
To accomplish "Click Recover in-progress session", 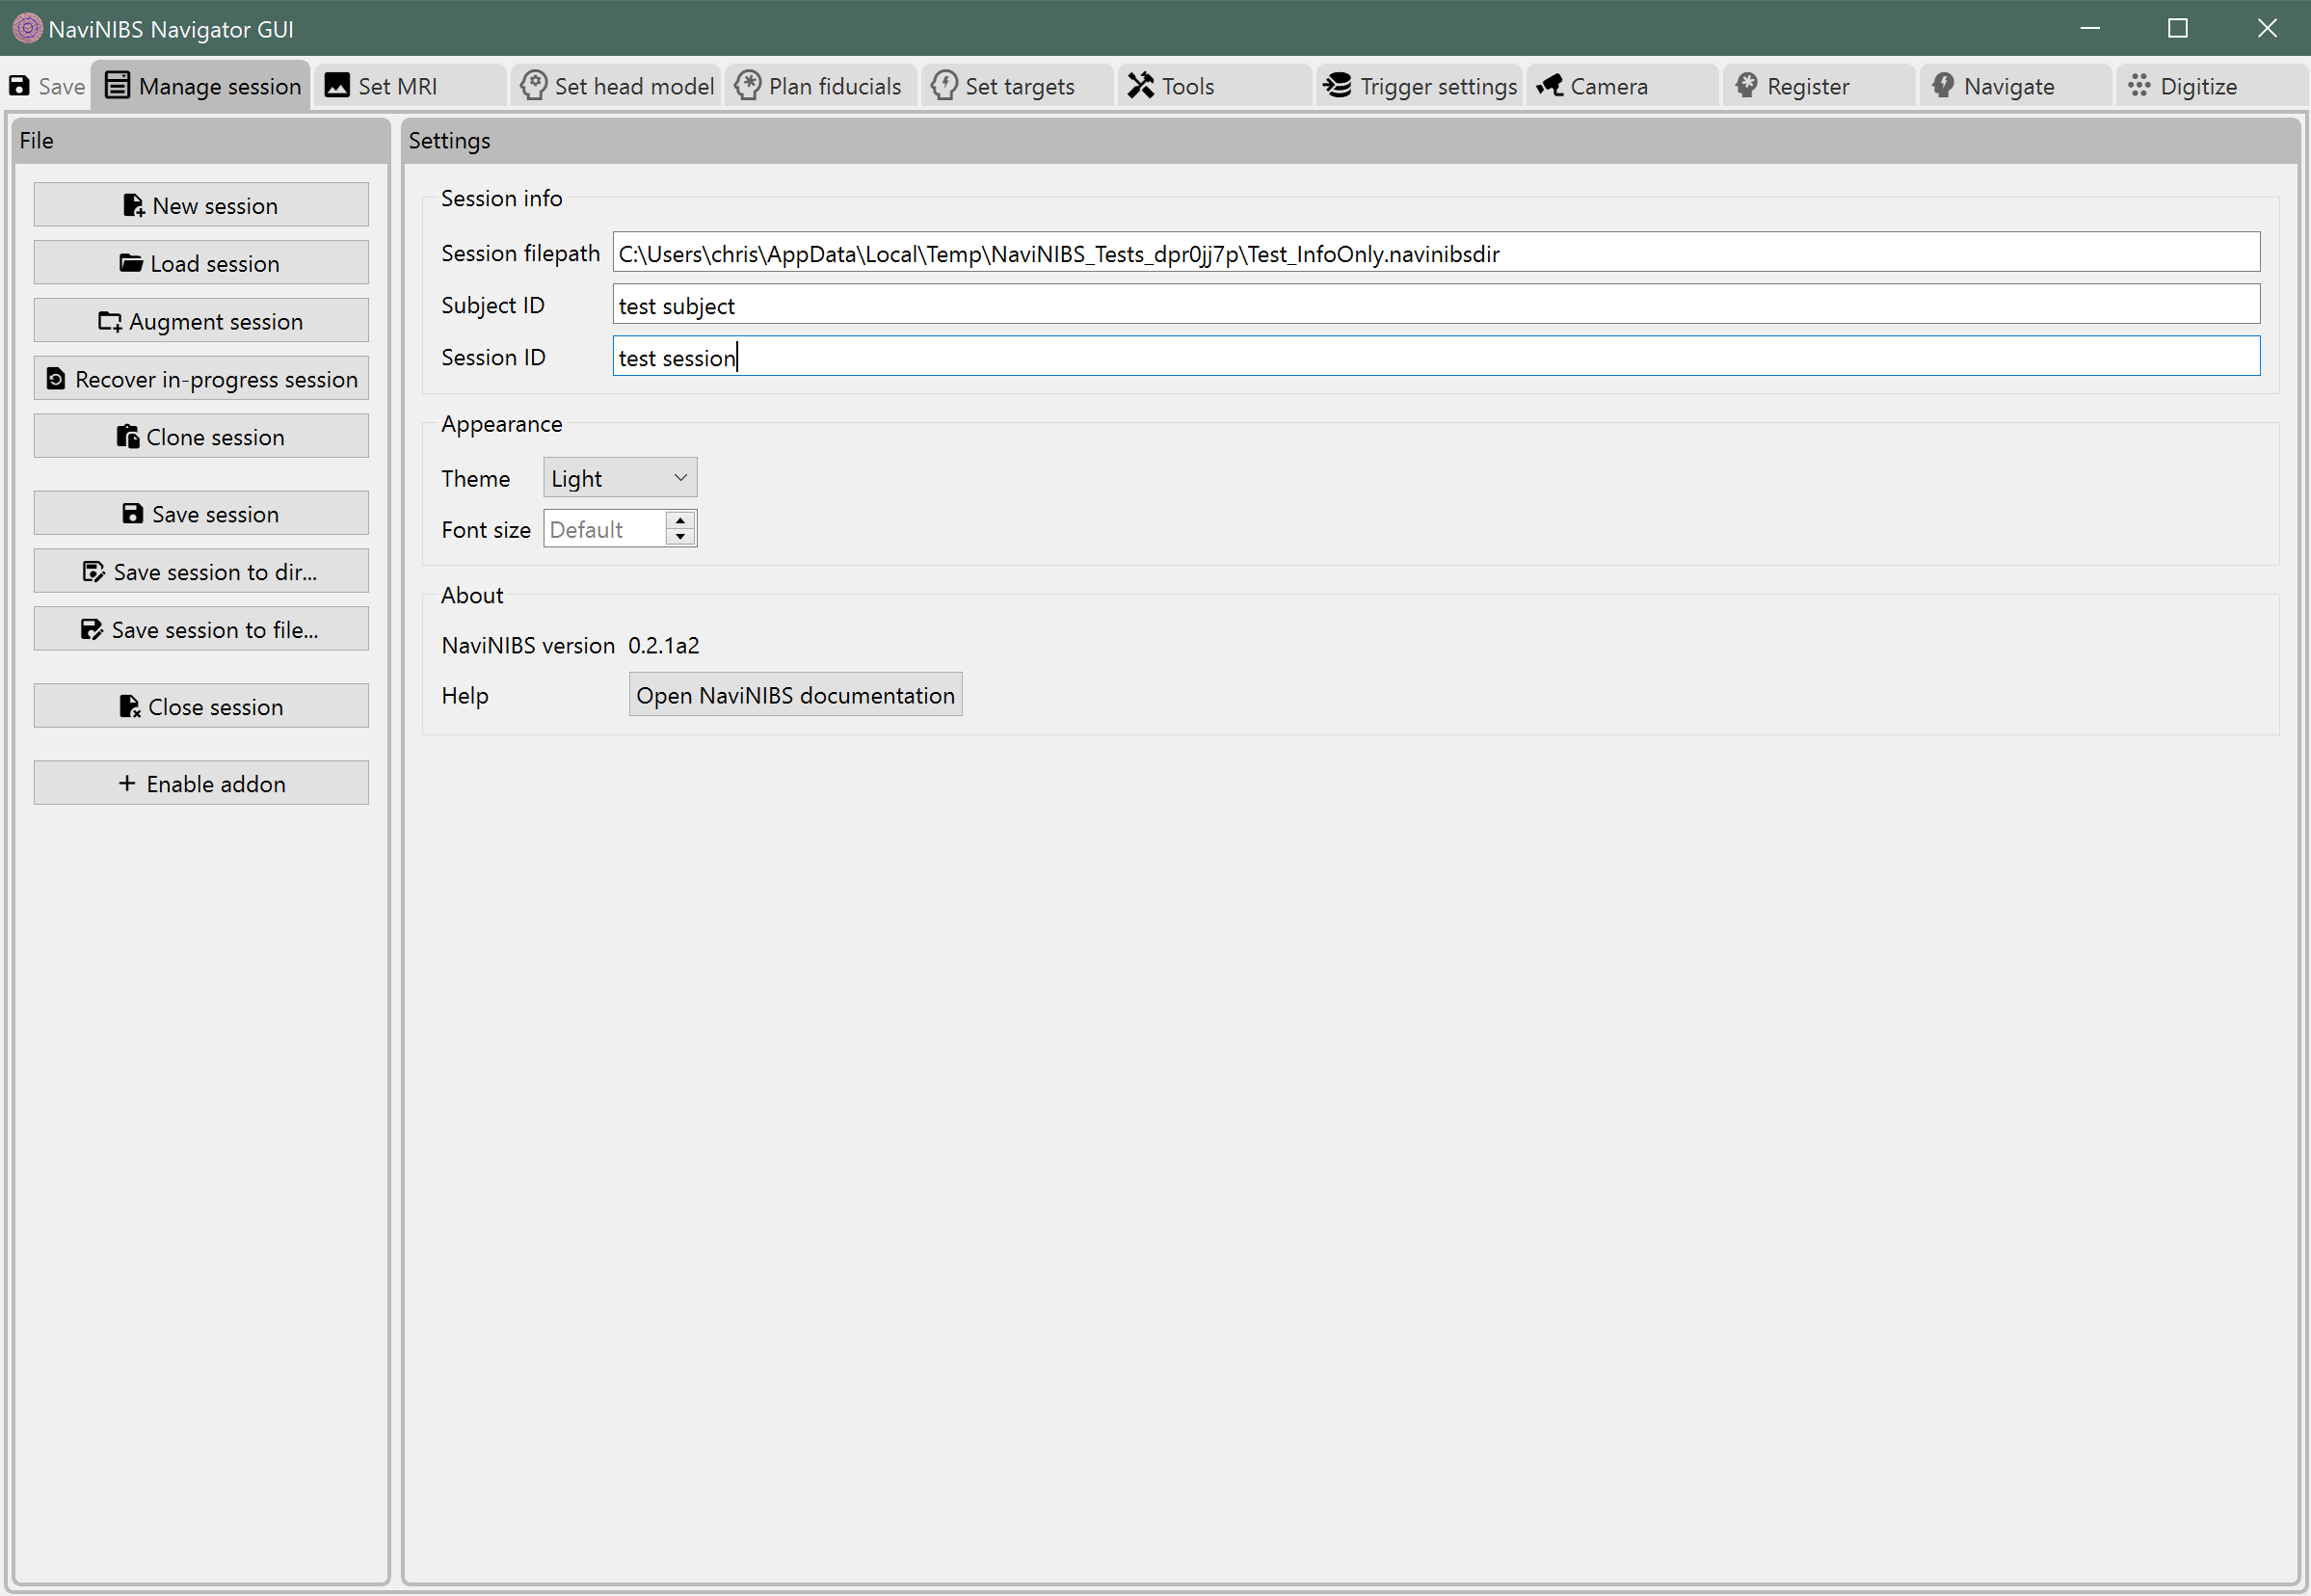I will tap(201, 379).
